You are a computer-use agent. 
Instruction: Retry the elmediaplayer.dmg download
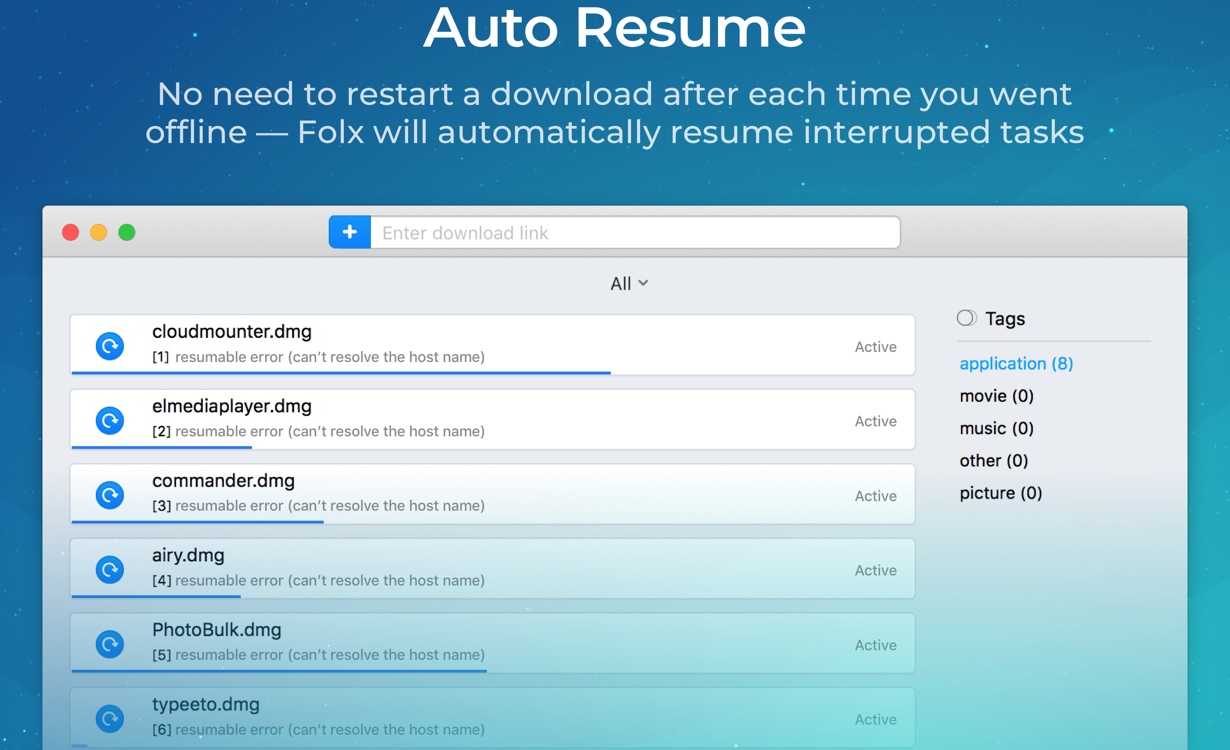coord(109,420)
